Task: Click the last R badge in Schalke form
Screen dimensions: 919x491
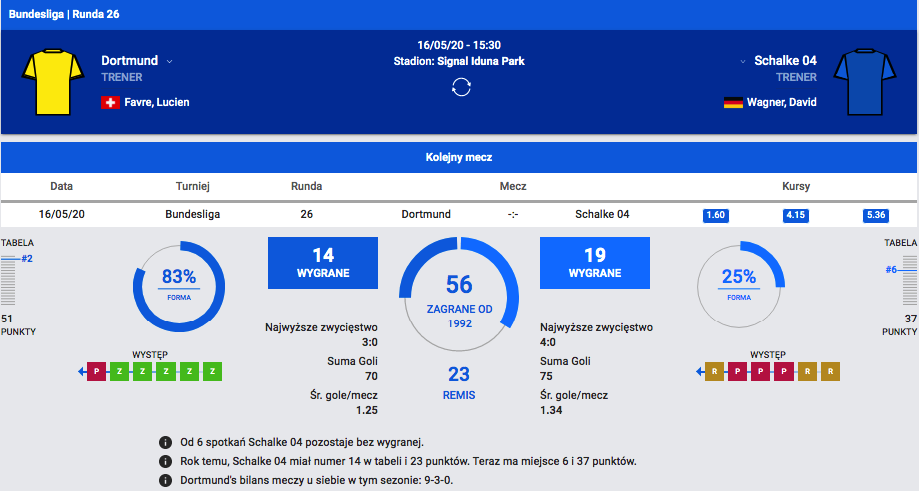Action: 830,371
